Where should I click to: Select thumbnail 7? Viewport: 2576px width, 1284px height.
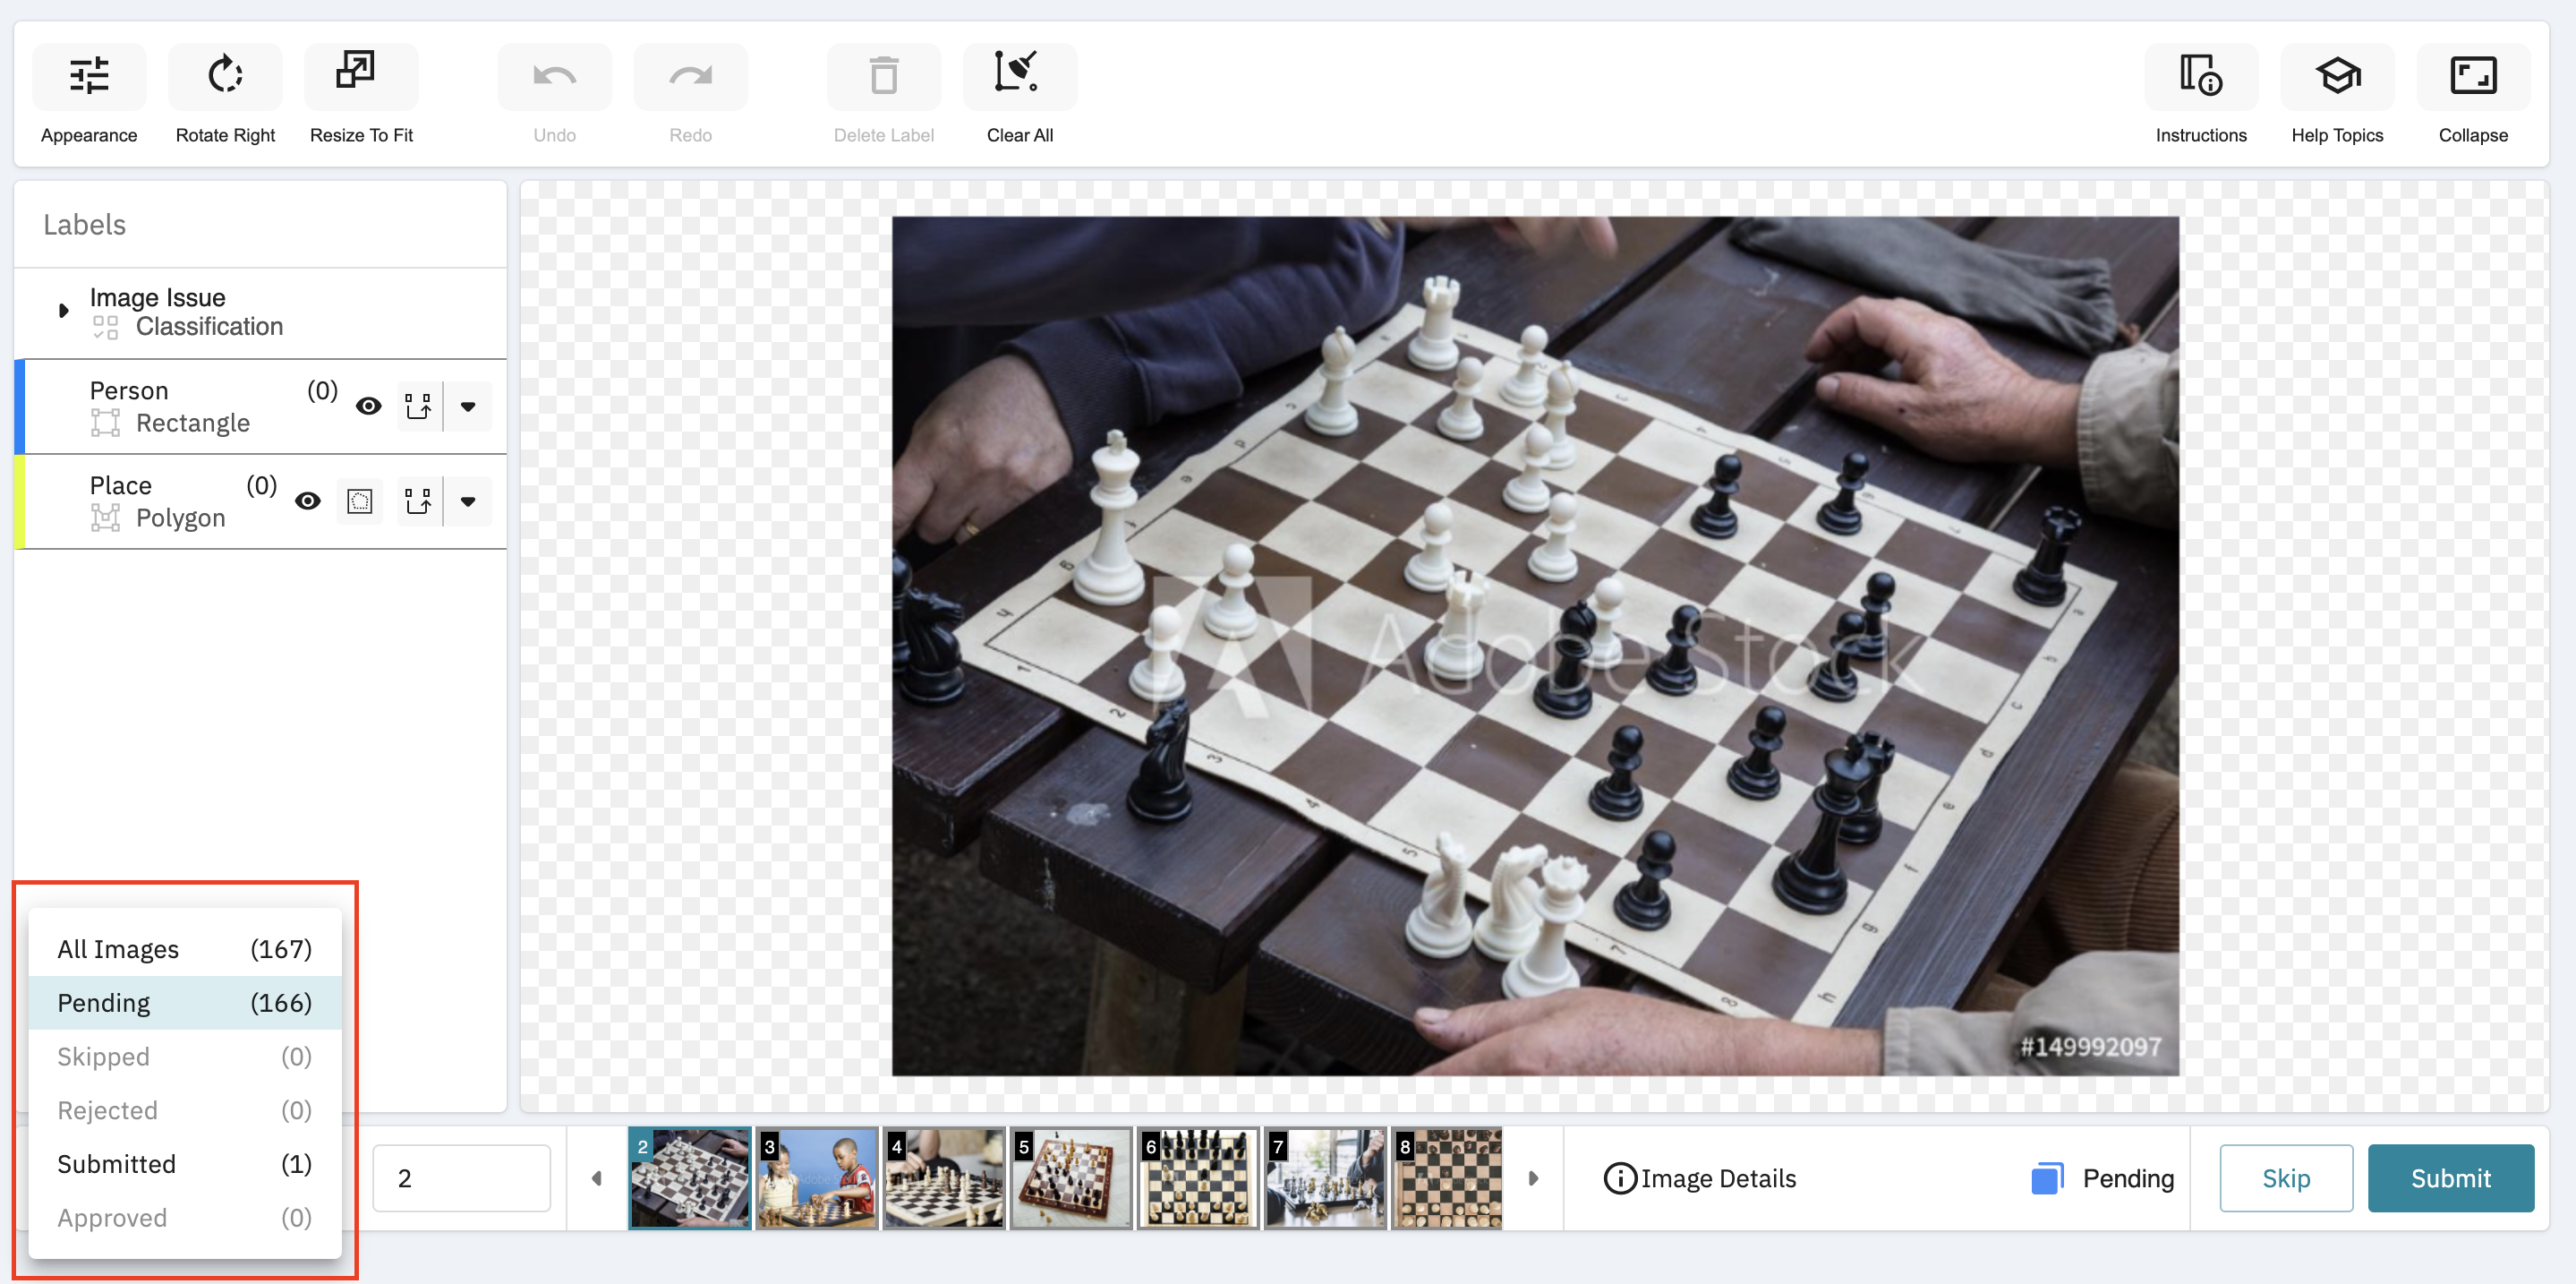tap(1325, 1178)
